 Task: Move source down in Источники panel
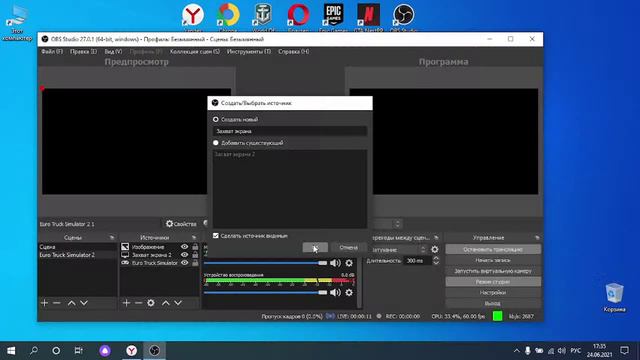(x=178, y=303)
